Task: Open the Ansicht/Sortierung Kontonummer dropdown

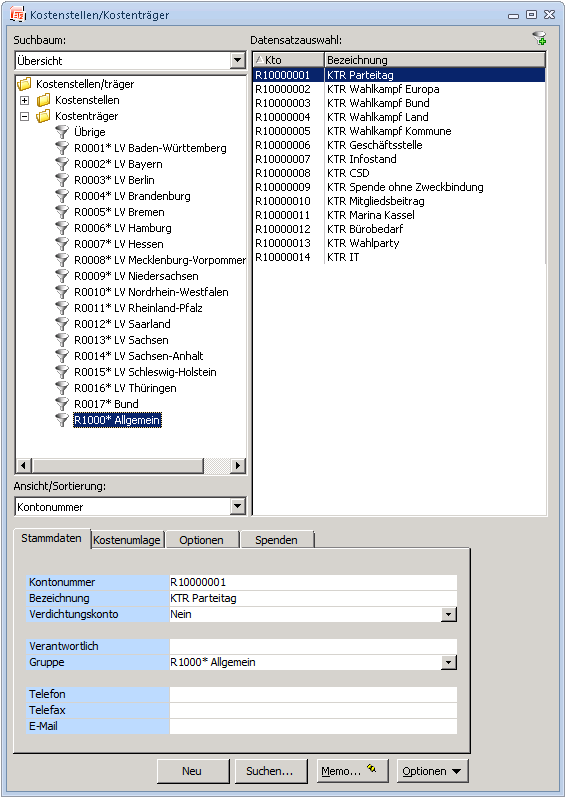Action: 237,506
